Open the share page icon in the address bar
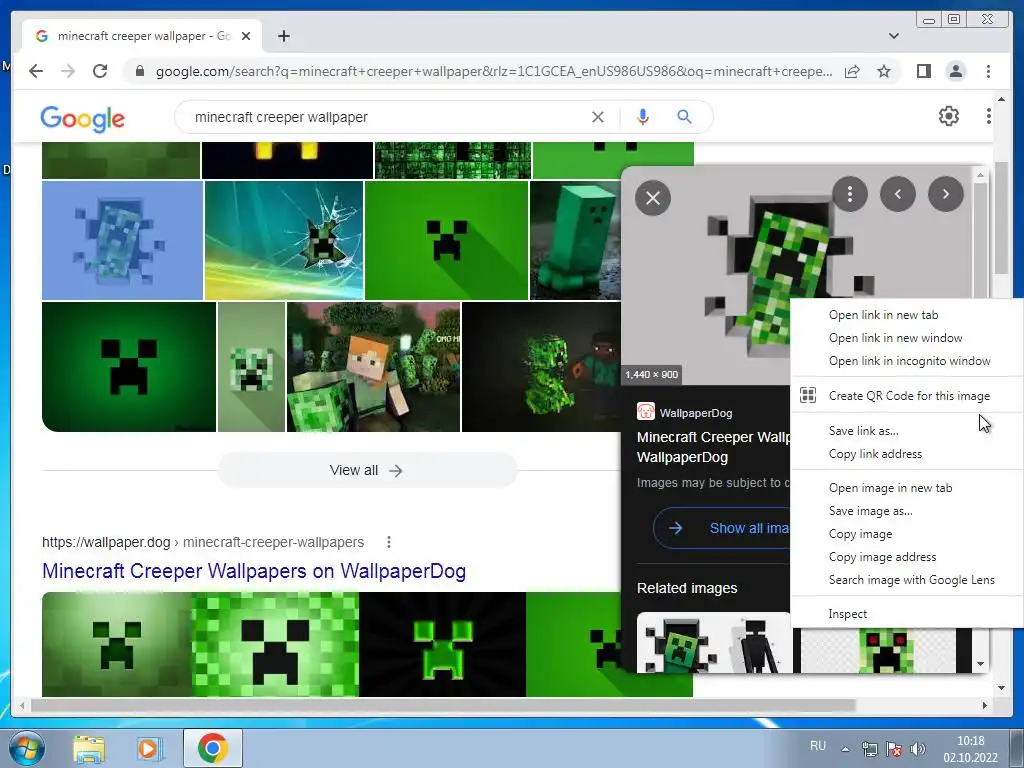Image resolution: width=1024 pixels, height=768 pixels. click(852, 71)
